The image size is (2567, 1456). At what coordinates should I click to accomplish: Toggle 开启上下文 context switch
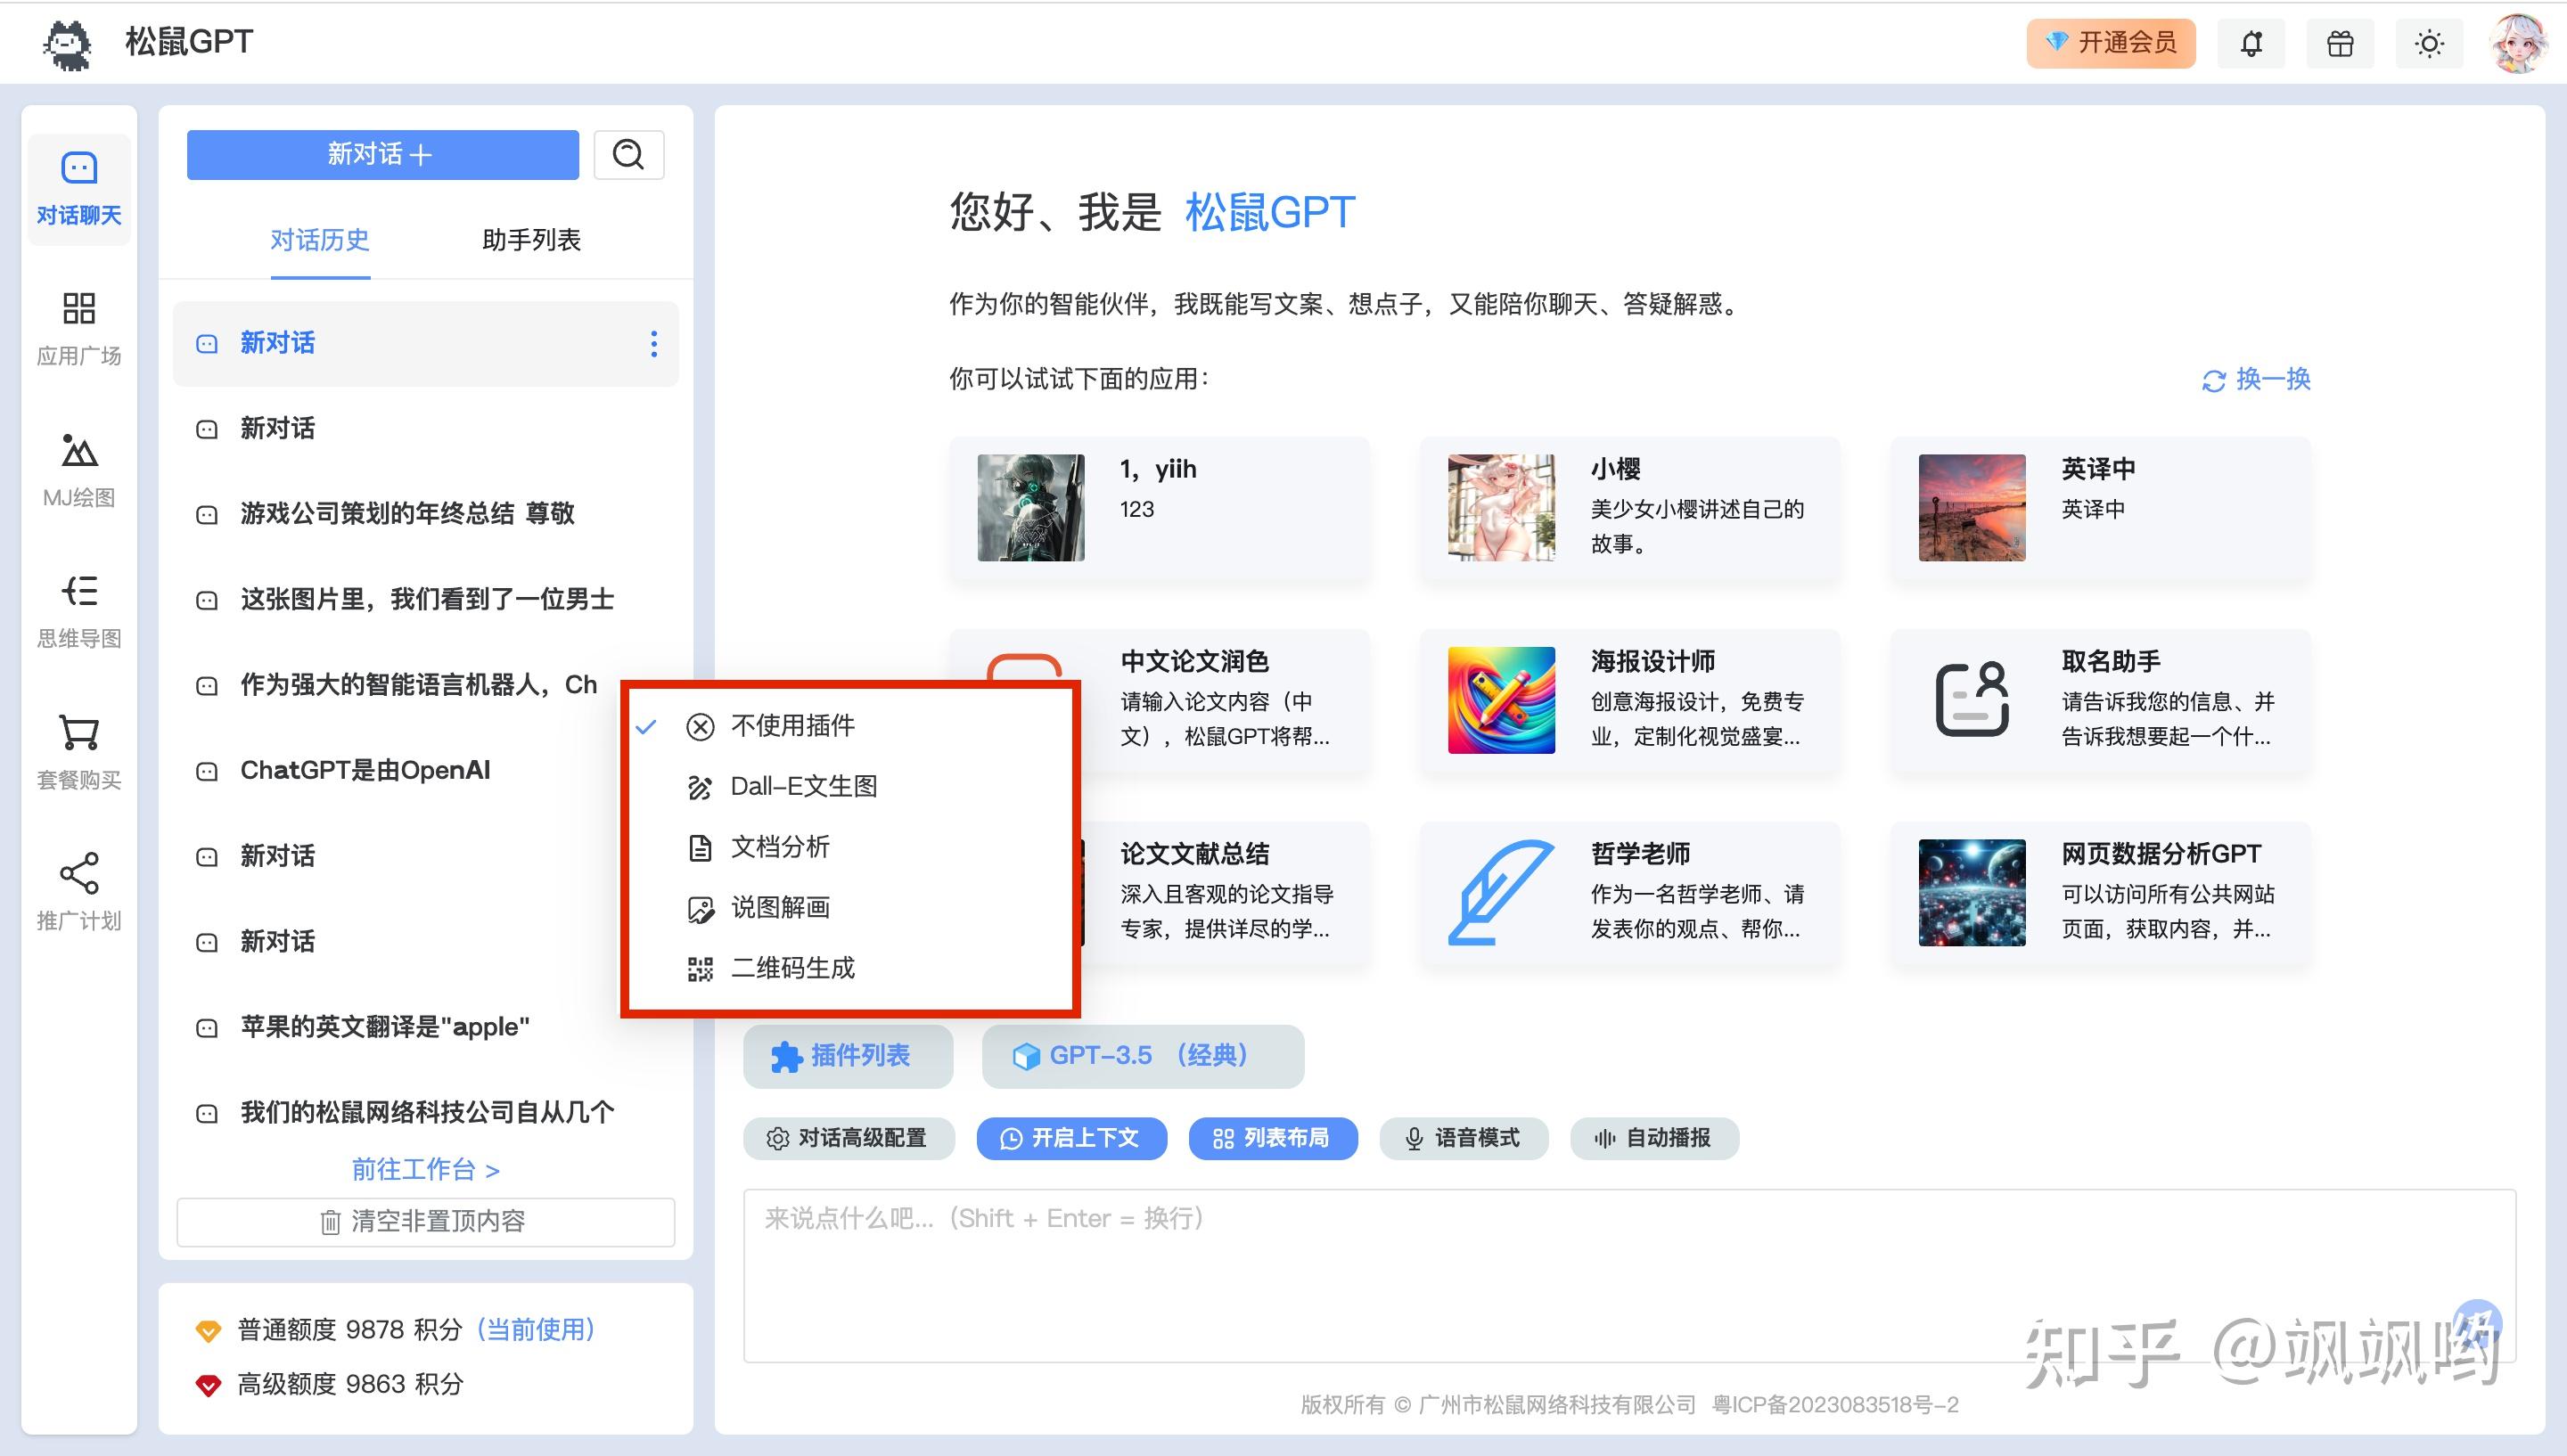tap(1071, 1138)
